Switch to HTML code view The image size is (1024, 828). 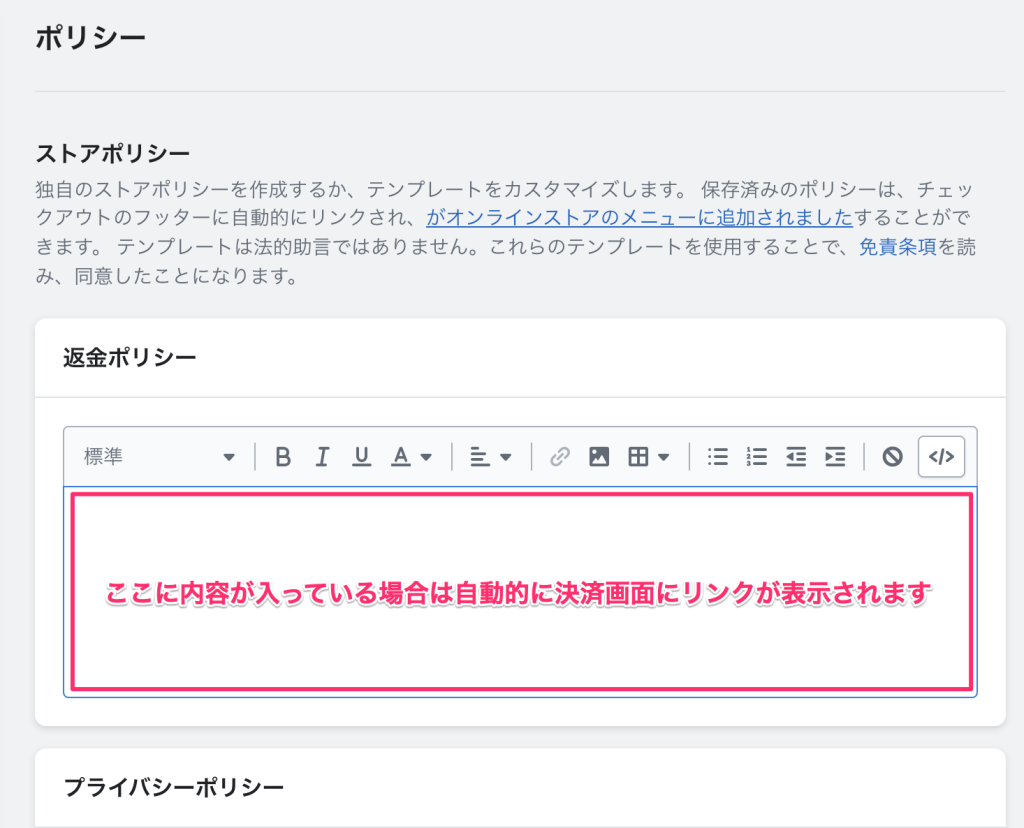(940, 456)
